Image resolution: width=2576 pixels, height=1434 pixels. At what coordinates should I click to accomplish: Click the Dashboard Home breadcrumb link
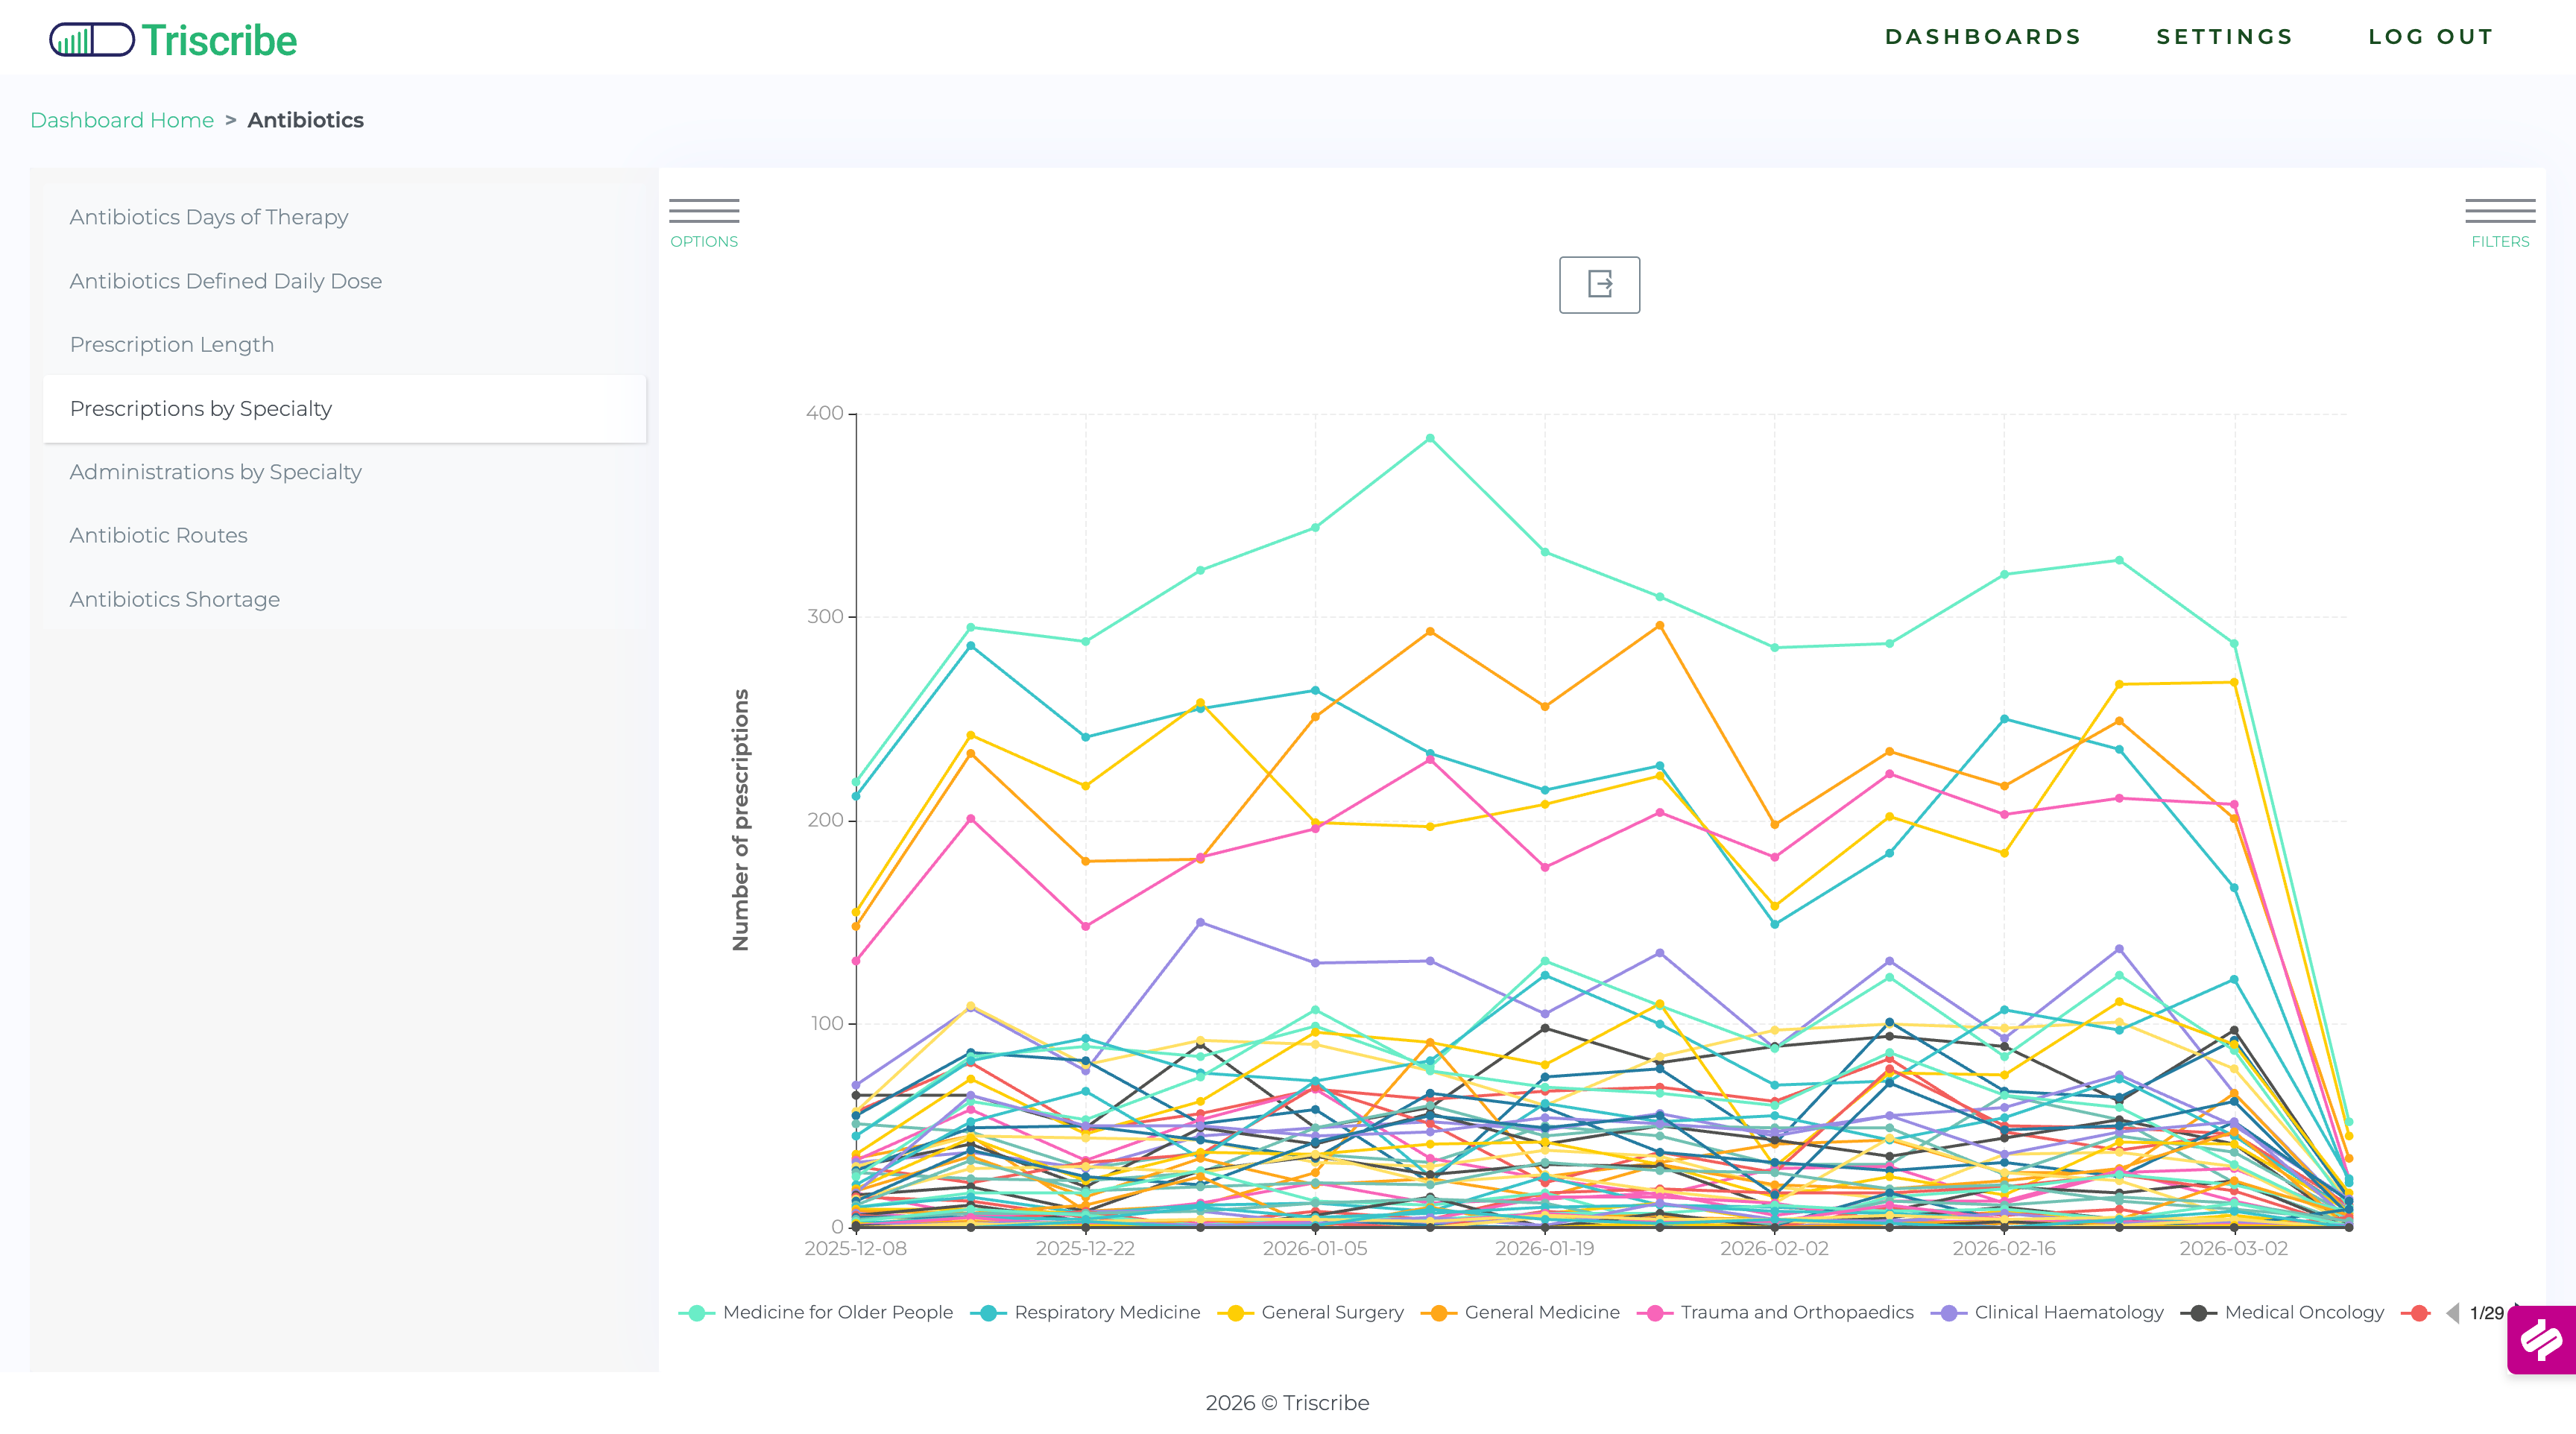(122, 120)
